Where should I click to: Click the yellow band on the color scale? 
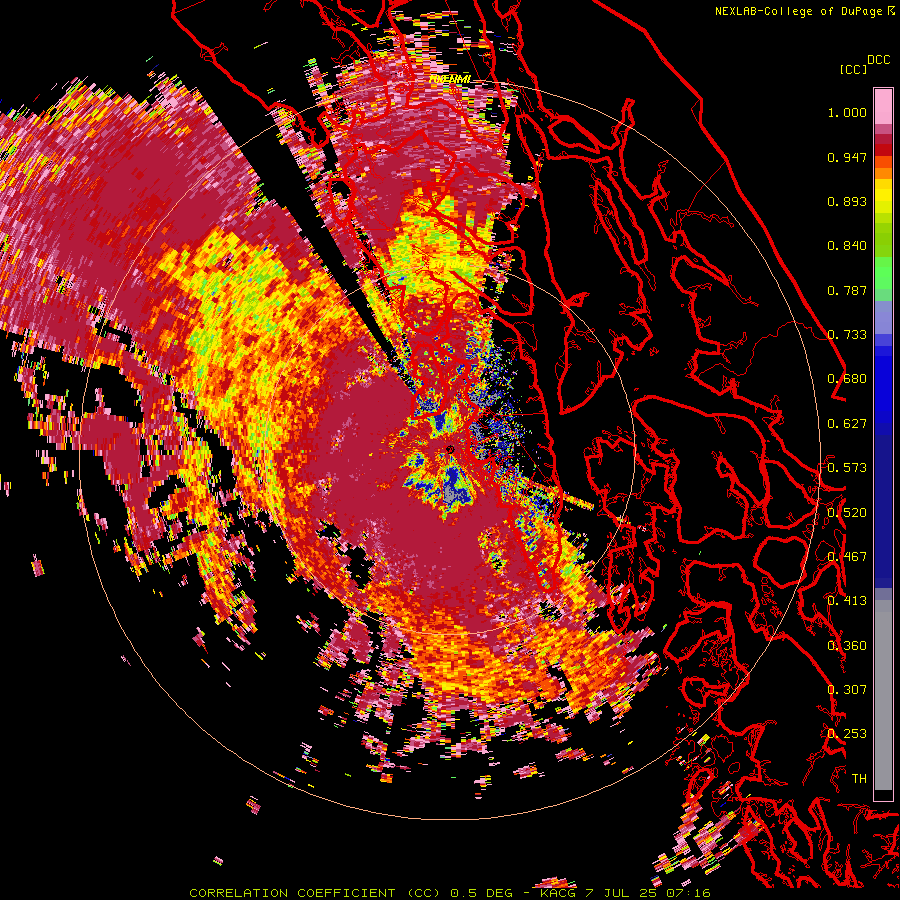(x=883, y=196)
